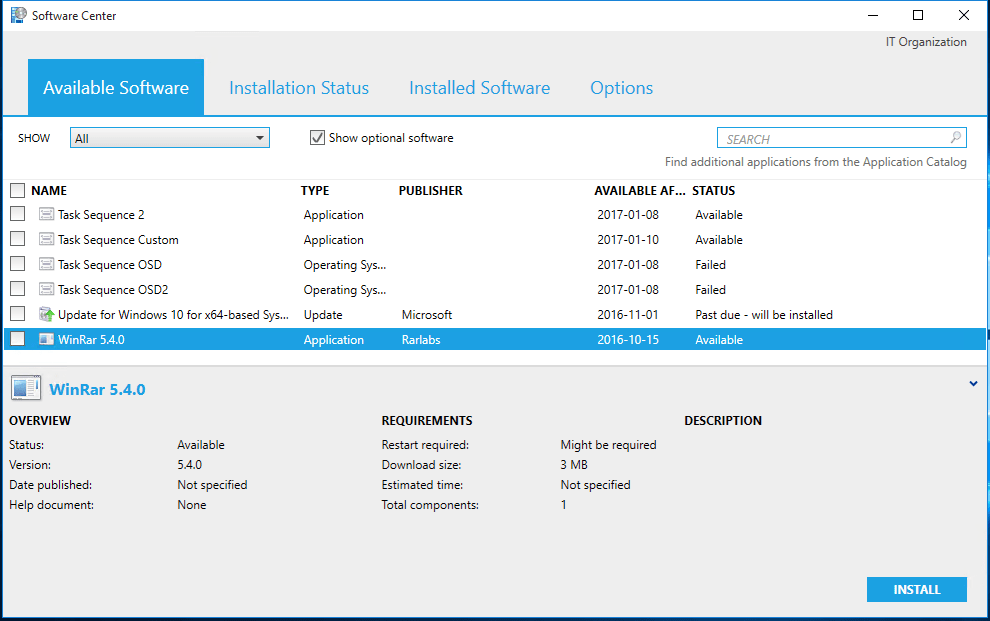
Task: Click 'Might be required' restart value
Action: pyautogui.click(x=609, y=445)
